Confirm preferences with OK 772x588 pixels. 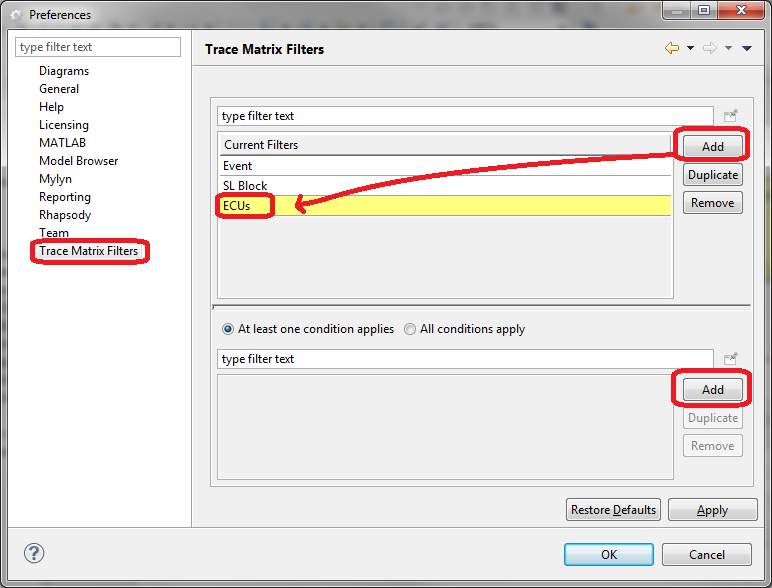pos(609,555)
